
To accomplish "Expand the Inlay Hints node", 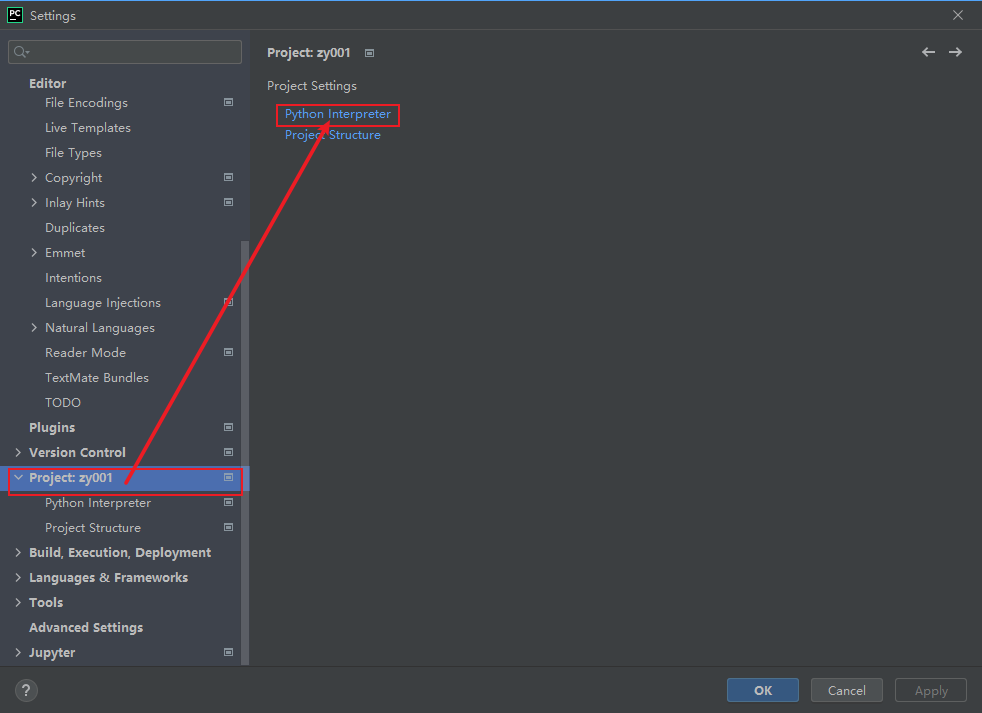I will tap(34, 202).
